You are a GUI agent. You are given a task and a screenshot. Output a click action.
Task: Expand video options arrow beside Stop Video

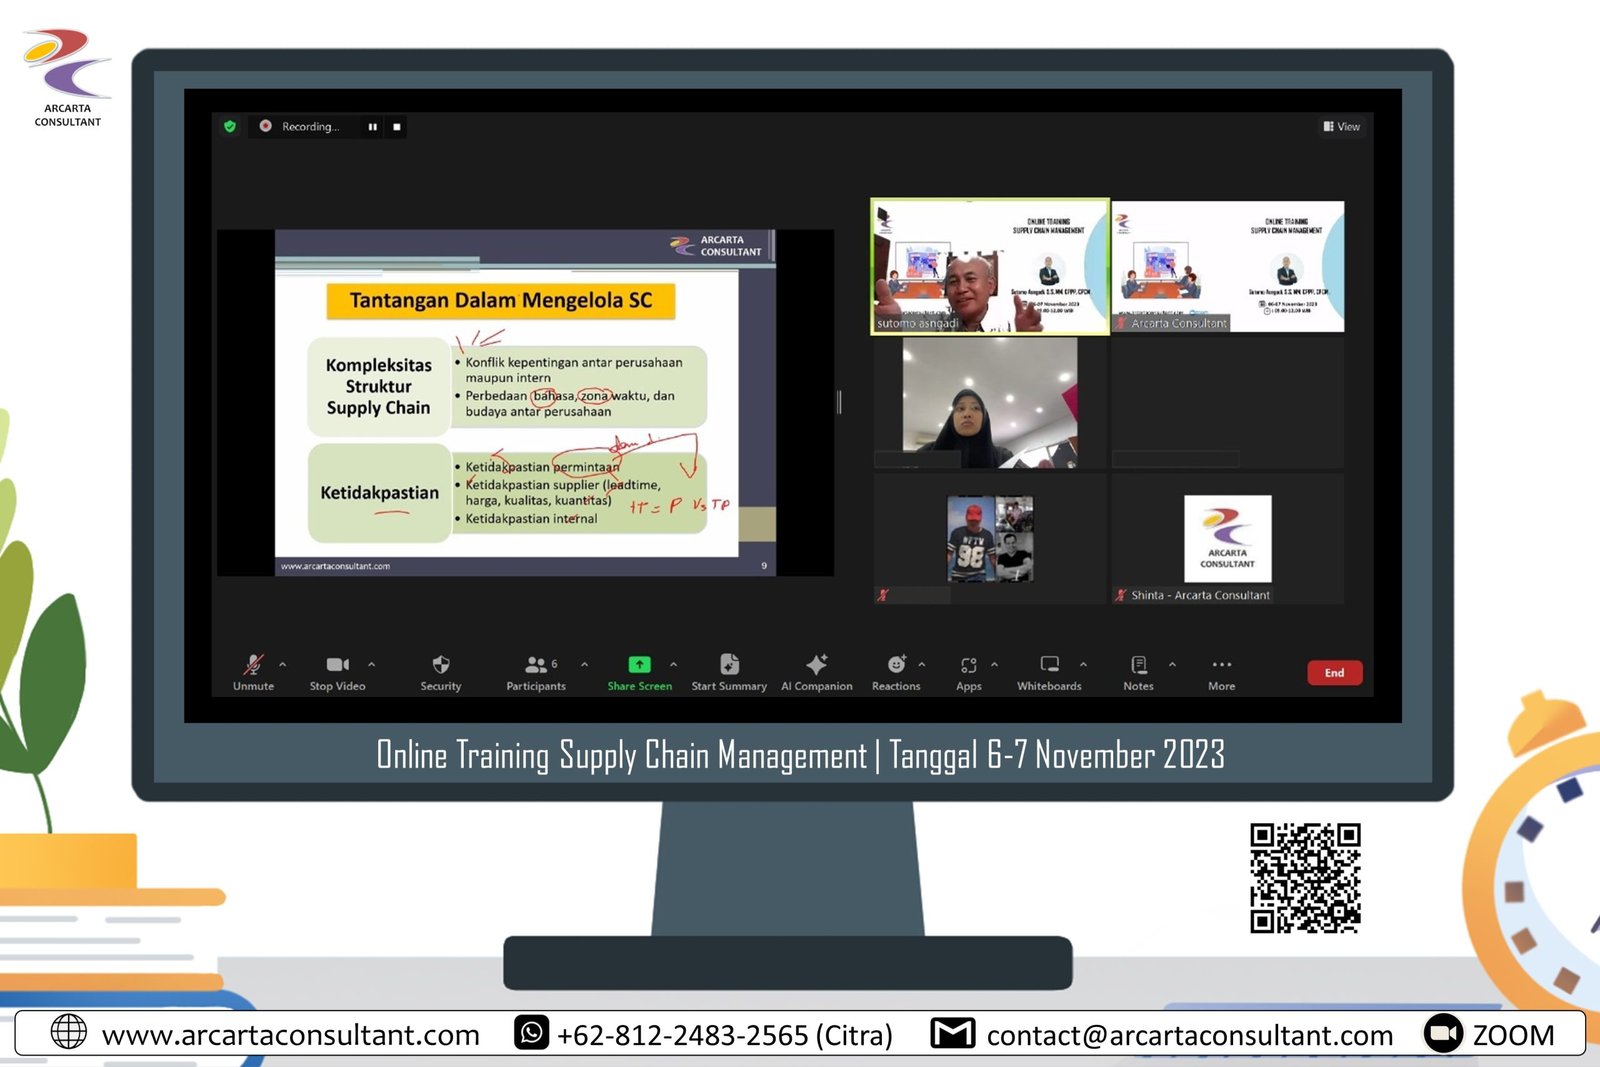(x=372, y=664)
